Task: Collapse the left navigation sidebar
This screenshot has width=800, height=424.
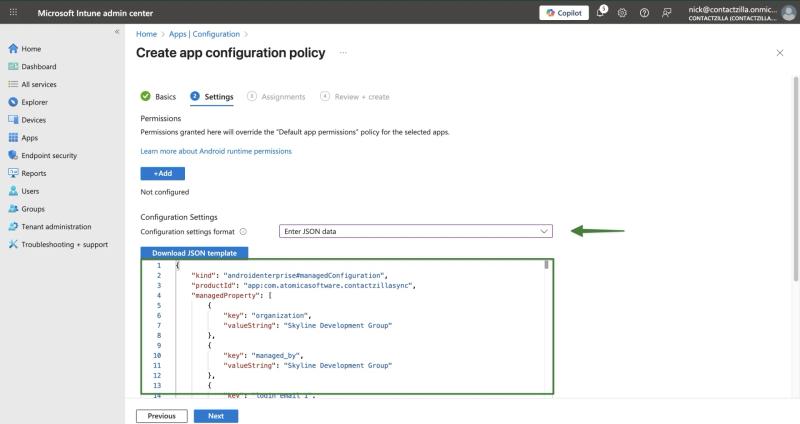Action: [117, 32]
